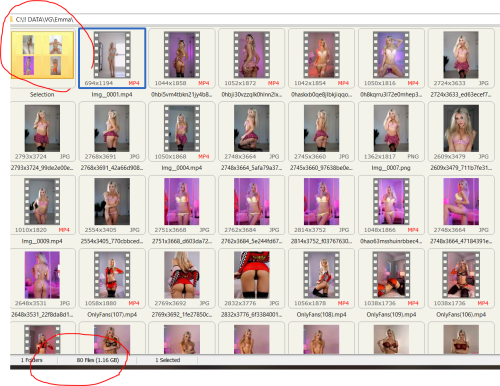Click the "1 Selected" status bar entry
The height and width of the screenshot is (386, 500).
(x=168, y=360)
